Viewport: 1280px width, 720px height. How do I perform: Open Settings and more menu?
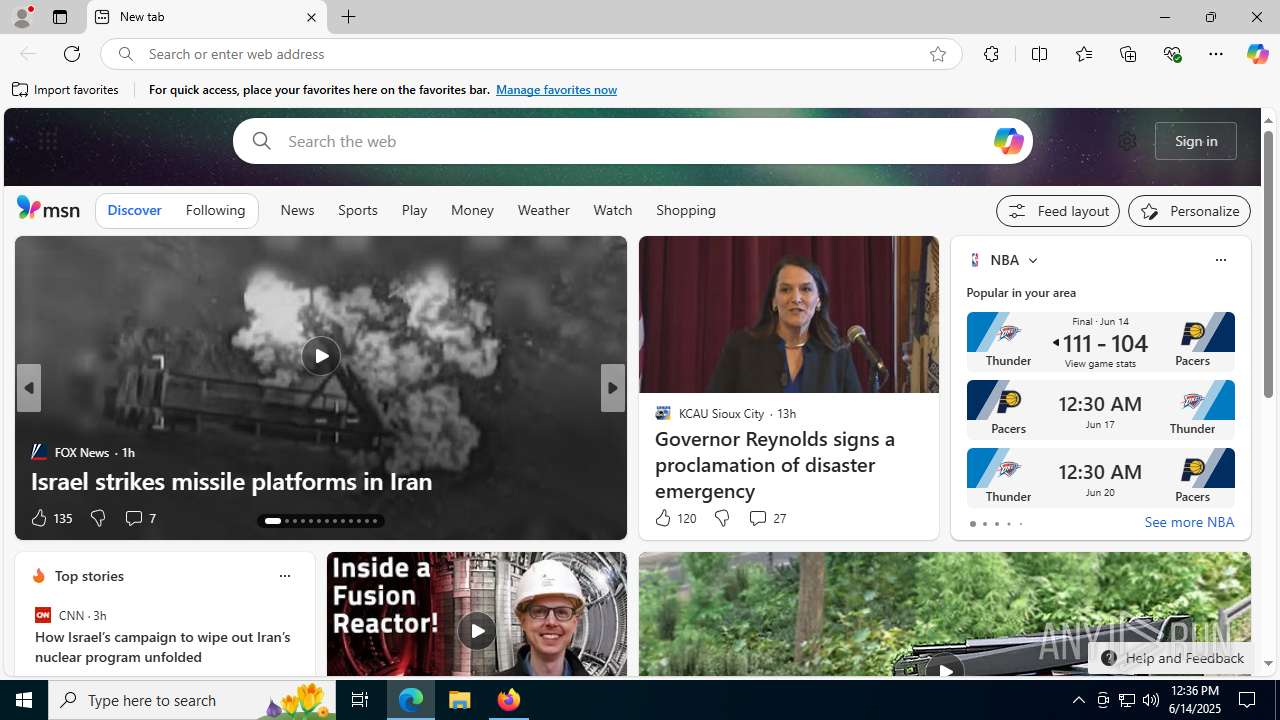pyautogui.click(x=1216, y=54)
